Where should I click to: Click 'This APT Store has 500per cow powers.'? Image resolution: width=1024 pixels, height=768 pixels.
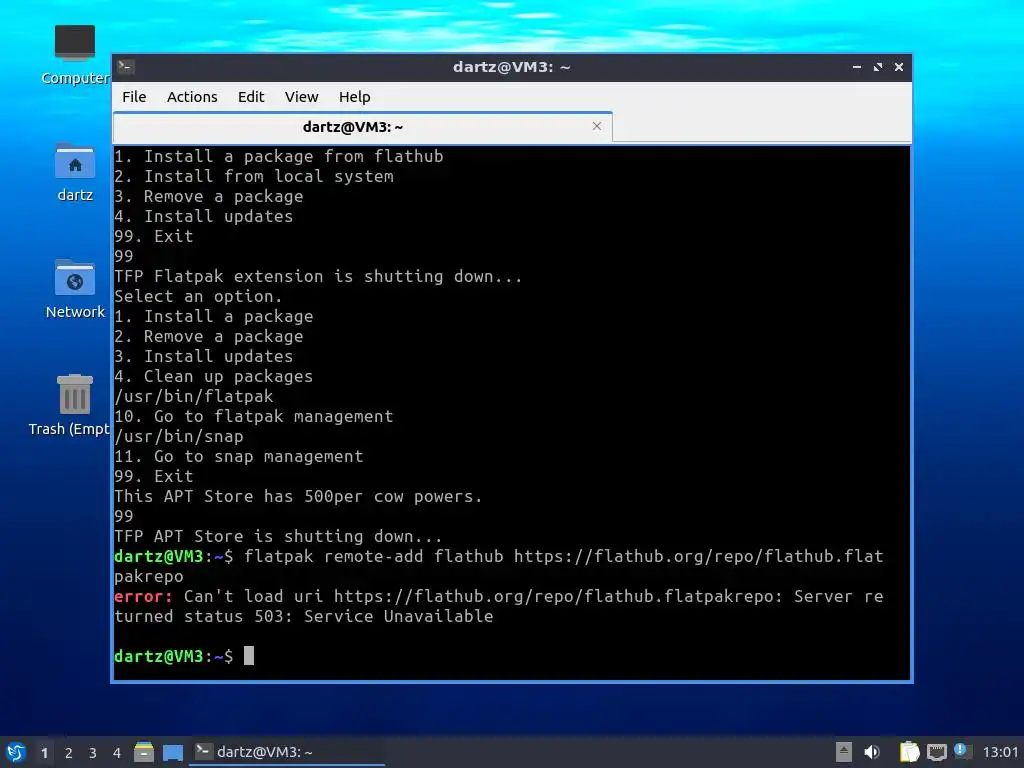[x=298, y=496]
